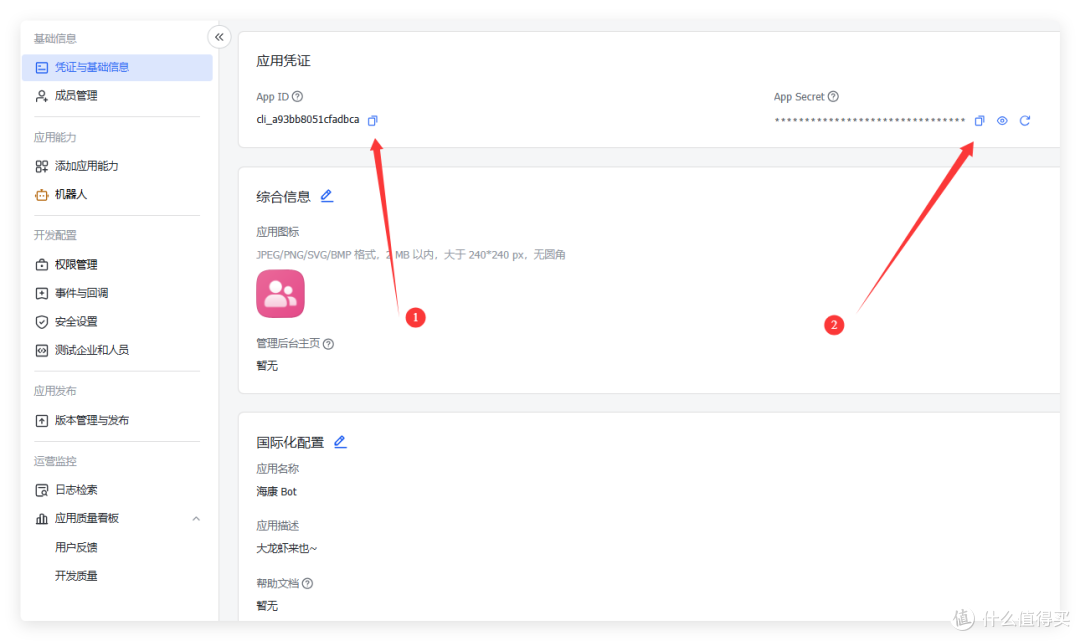Image resolution: width=1080 pixels, height=641 pixels.
Task: Click the 应用凭证 heading
Action: [x=283, y=61]
